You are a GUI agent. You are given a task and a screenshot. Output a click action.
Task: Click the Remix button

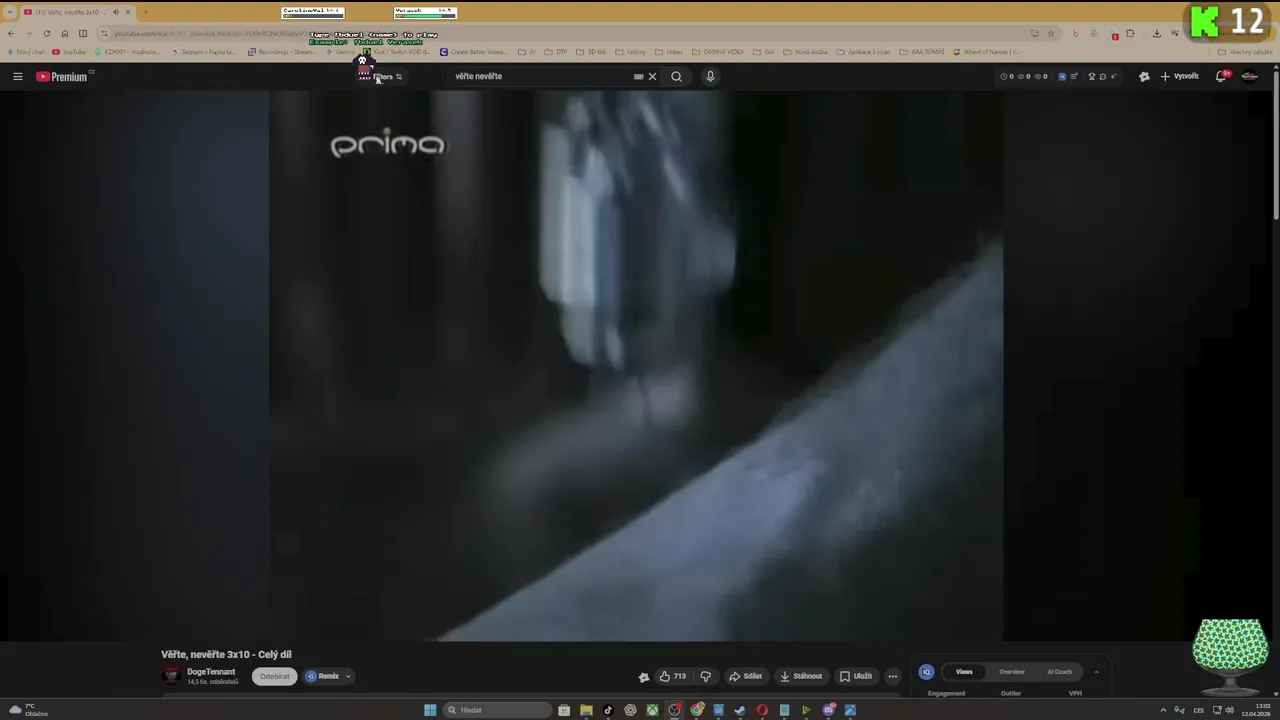point(323,676)
